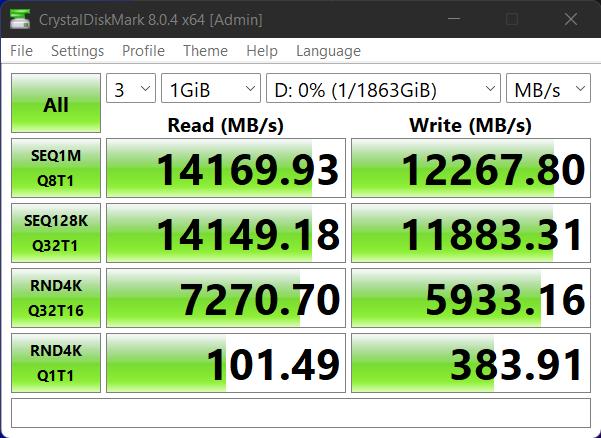This screenshot has width=601, height=438.
Task: Click the RND4K Q1T1 write result 383.91
Action: click(471, 364)
